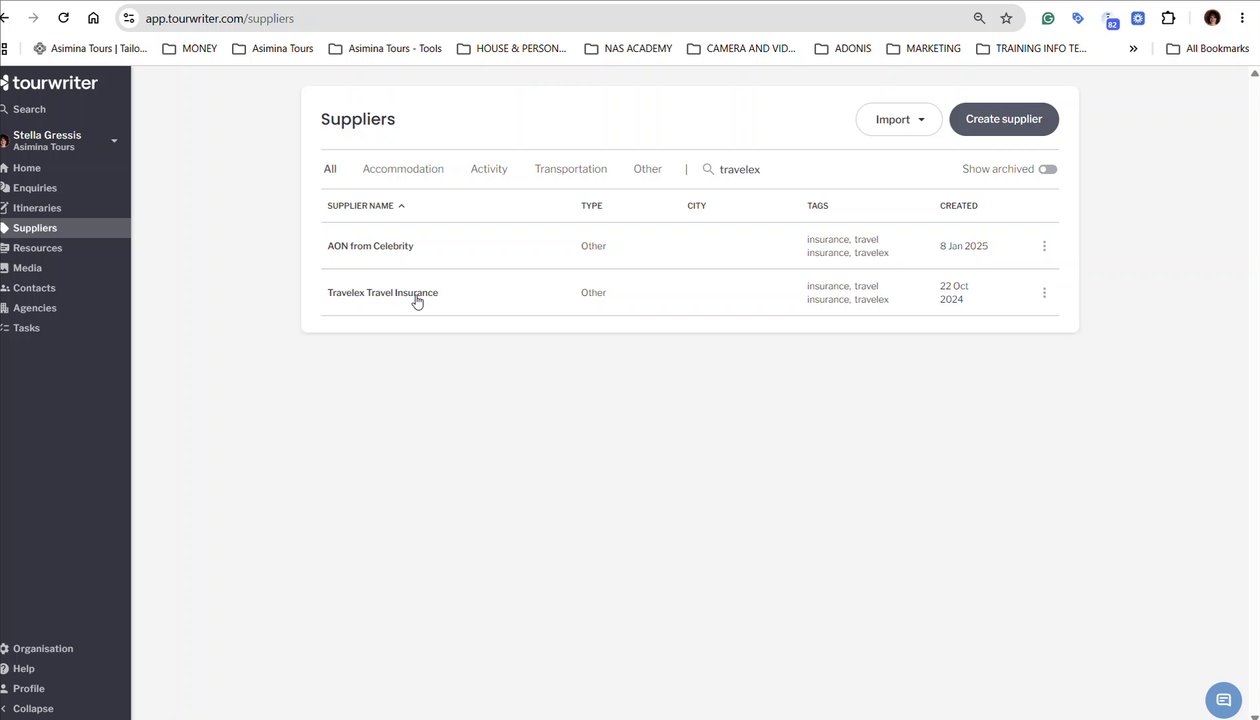Navigate forward in the browser
The height and width of the screenshot is (720, 1260).
coord(33,18)
